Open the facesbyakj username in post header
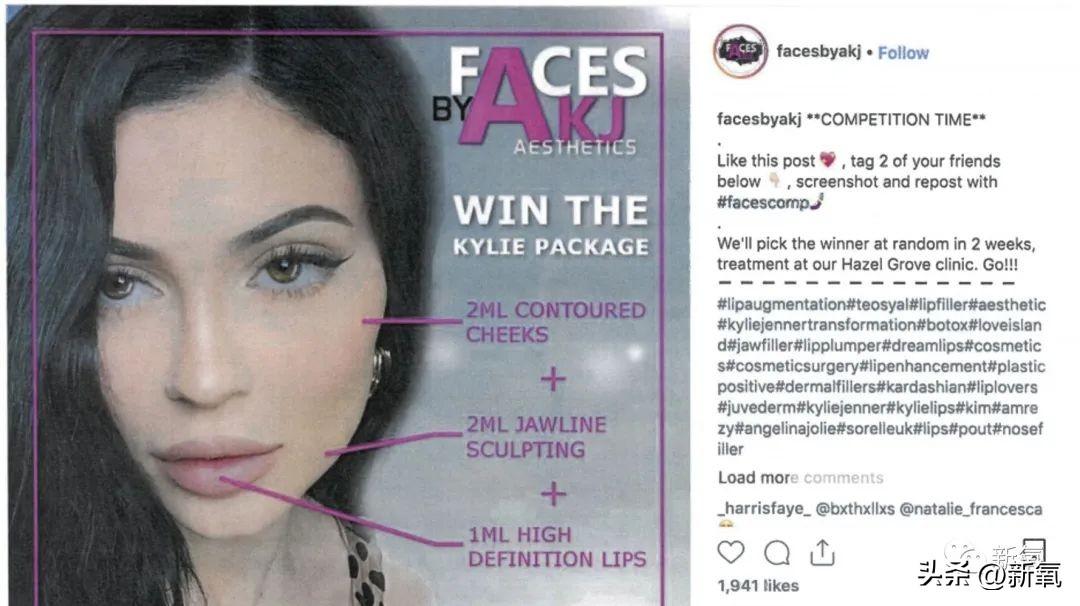The height and width of the screenshot is (606, 1080). coord(819,52)
